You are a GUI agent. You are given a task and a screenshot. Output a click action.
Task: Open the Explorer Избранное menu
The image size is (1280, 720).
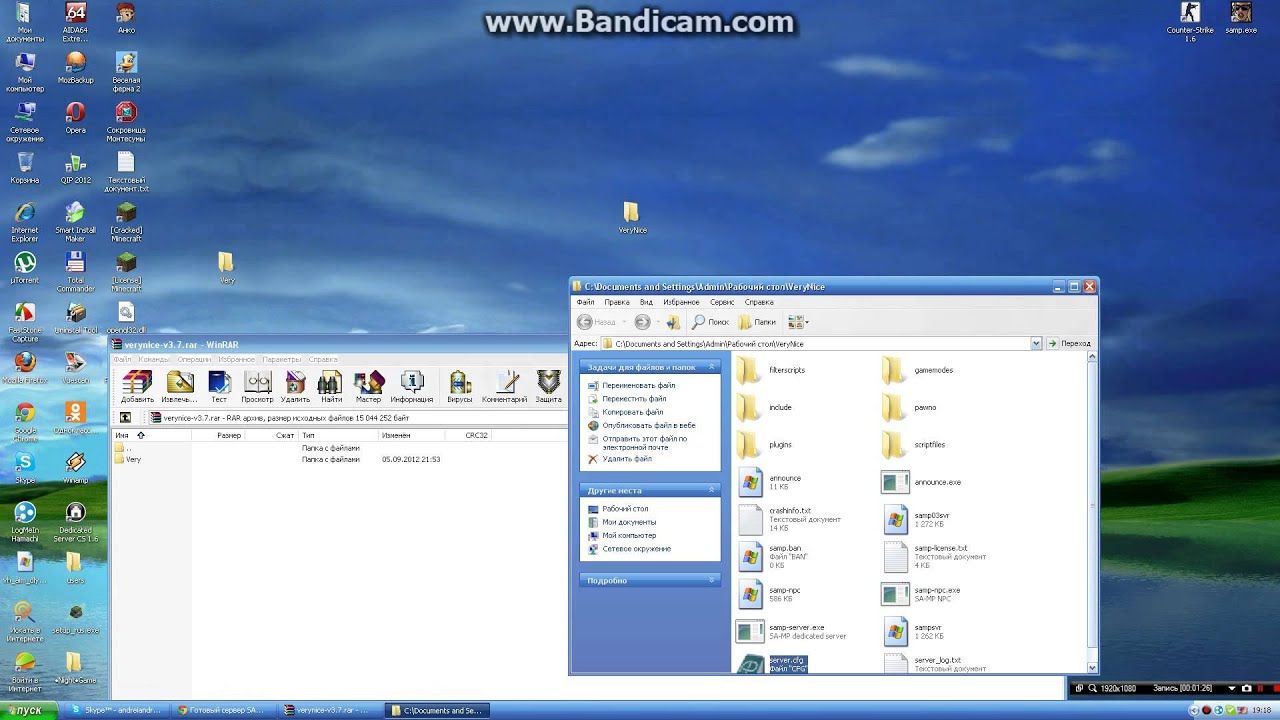click(x=681, y=302)
